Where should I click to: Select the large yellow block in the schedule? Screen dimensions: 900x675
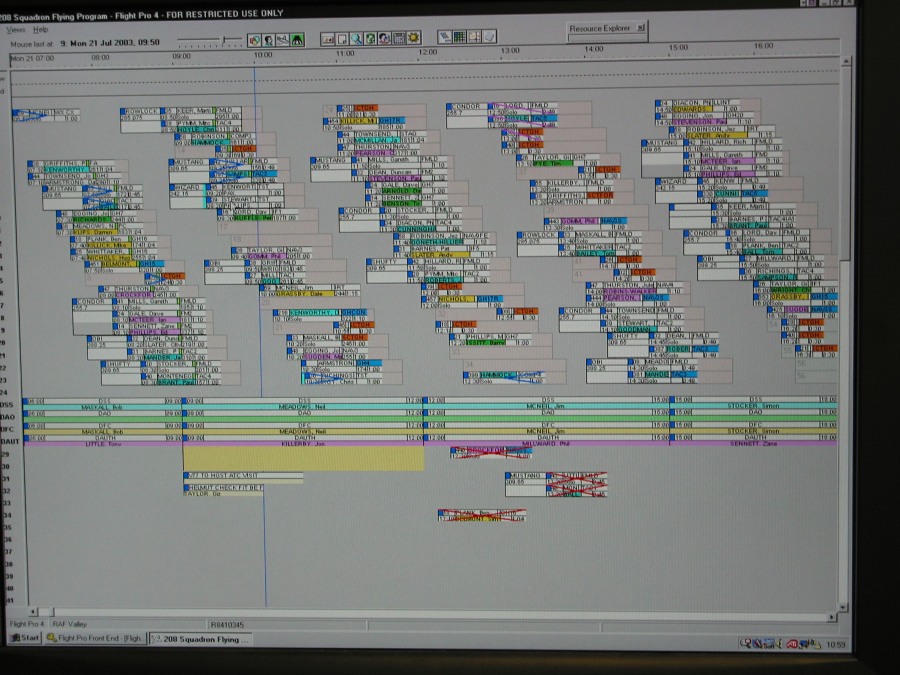pyautogui.click(x=303, y=458)
